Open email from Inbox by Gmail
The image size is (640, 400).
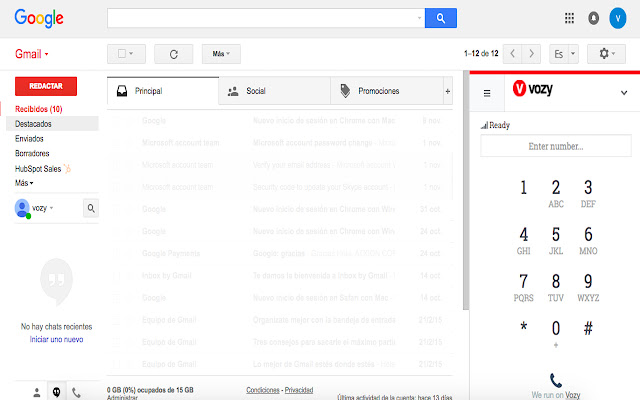click(280, 276)
